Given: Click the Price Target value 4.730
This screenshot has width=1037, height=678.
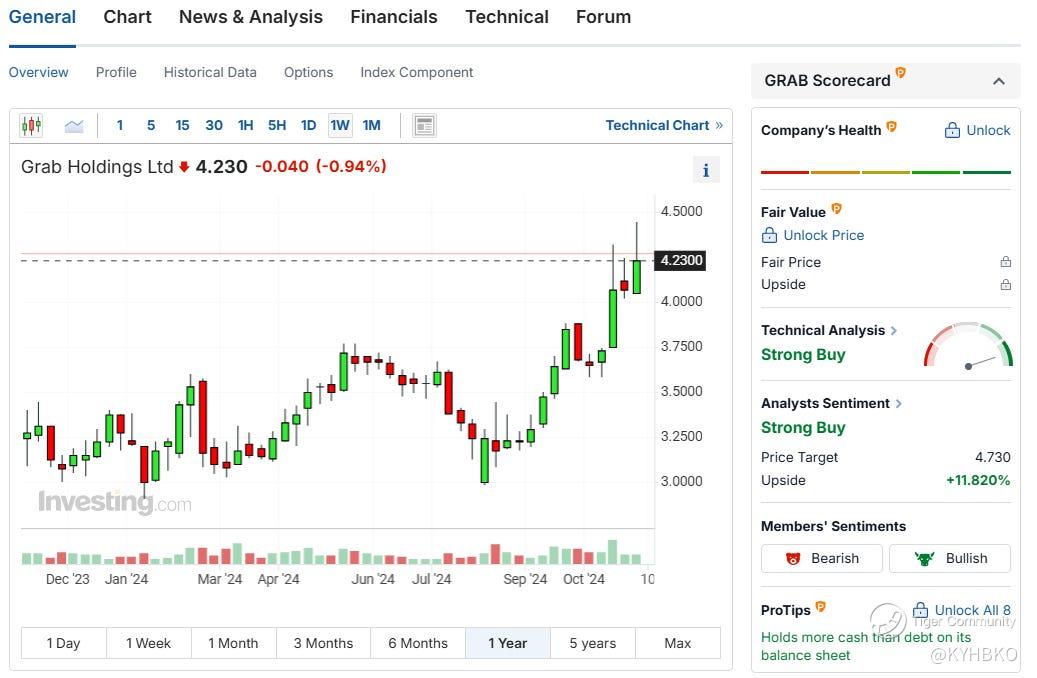Looking at the screenshot, I should click(993, 457).
